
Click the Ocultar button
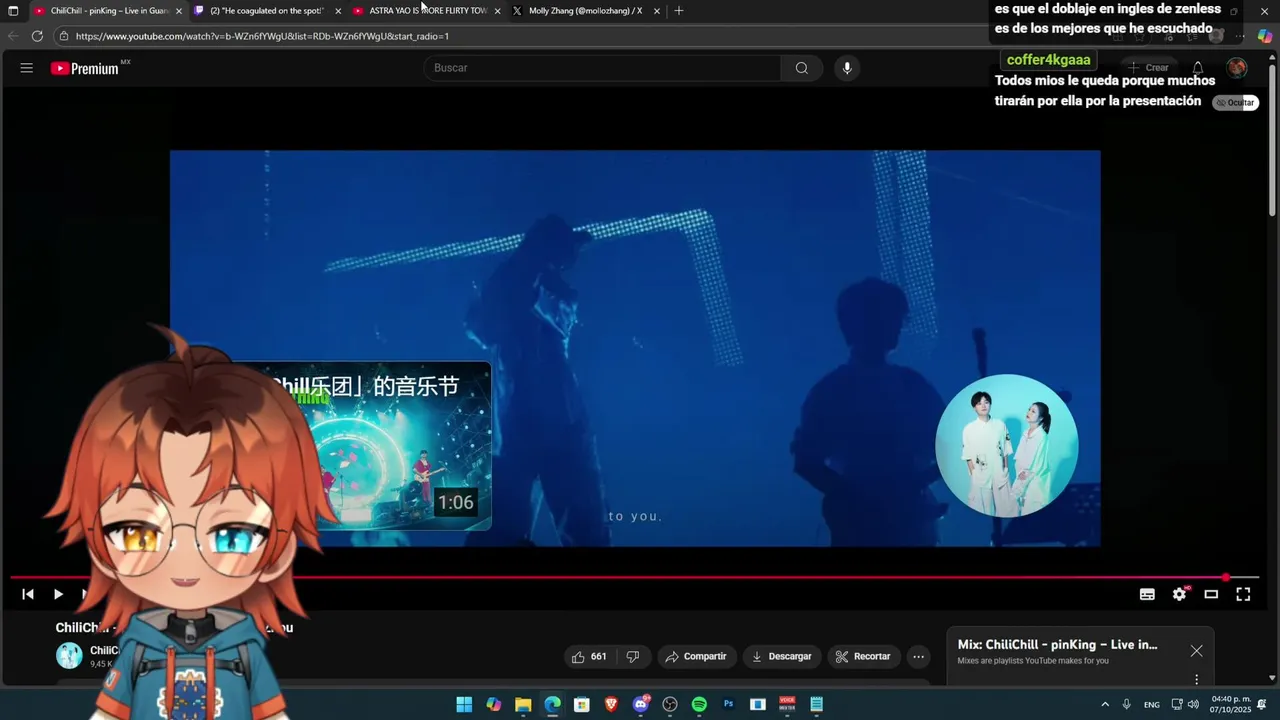(x=1236, y=103)
